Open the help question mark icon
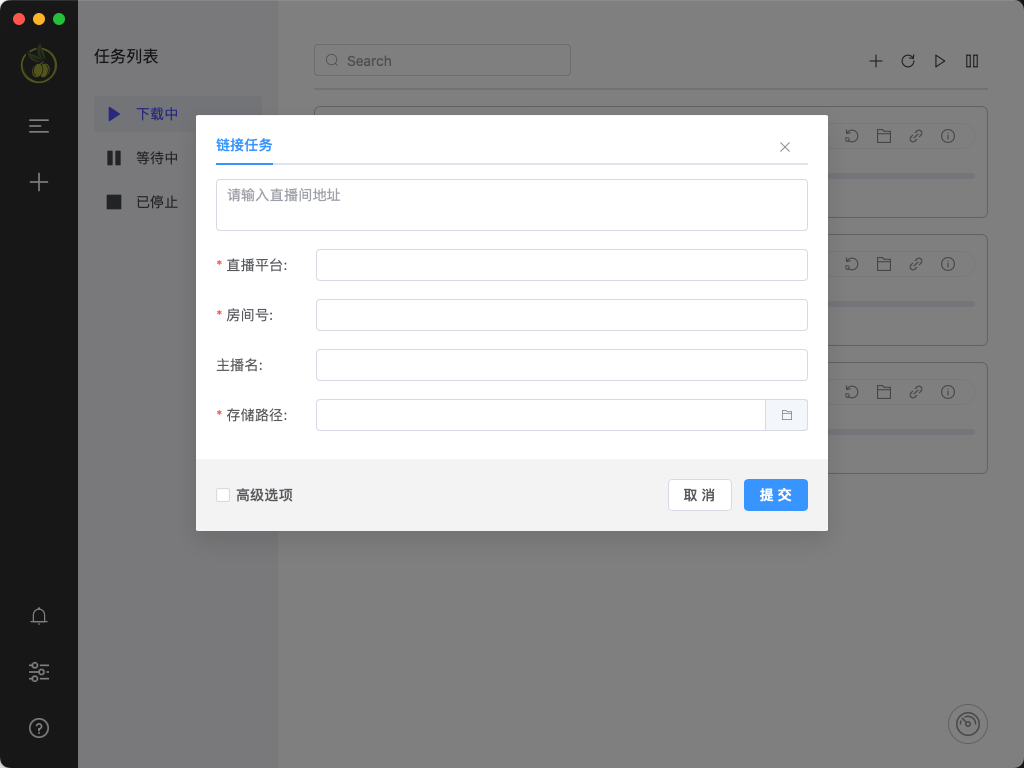 [x=39, y=728]
